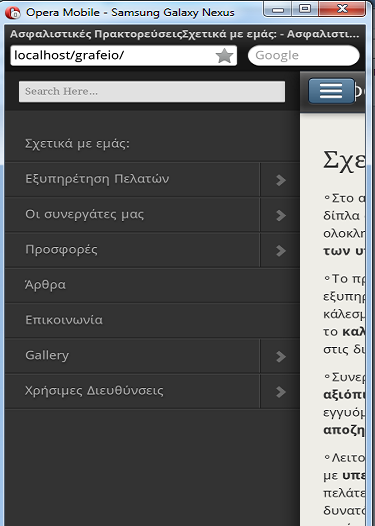
Task: Click the Opera logo in title bar
Action: 13,13
